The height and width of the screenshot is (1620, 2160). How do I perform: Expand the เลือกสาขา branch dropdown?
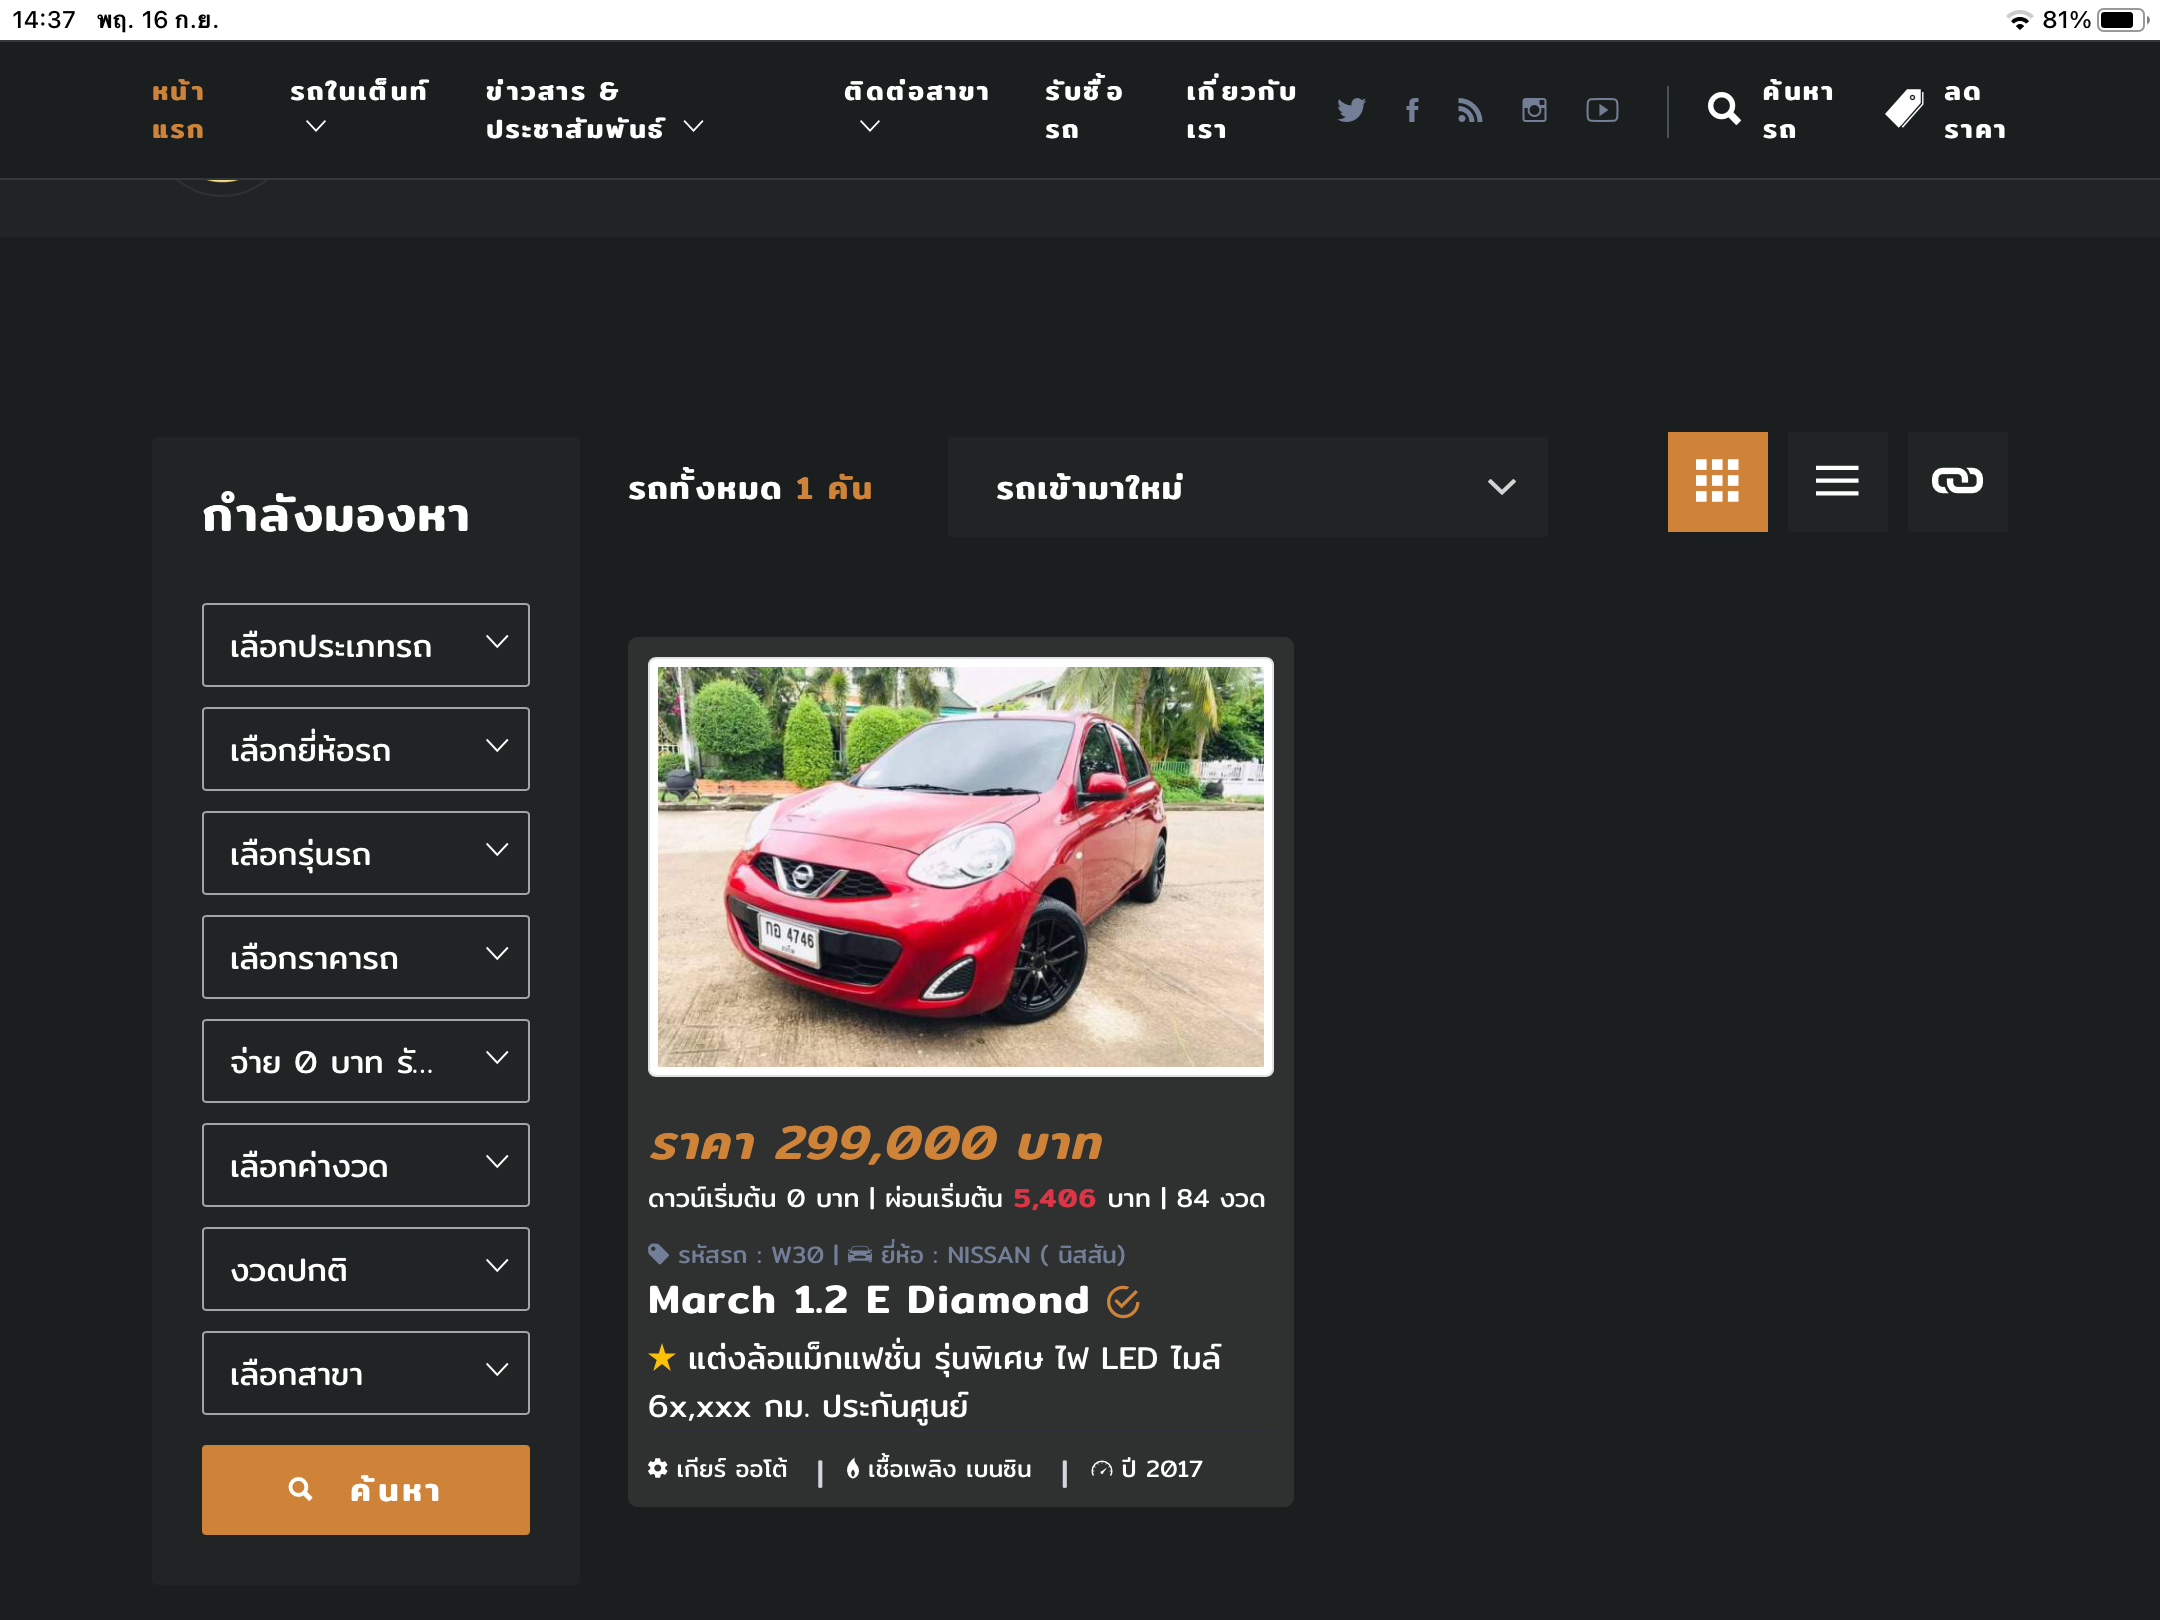click(x=366, y=1373)
